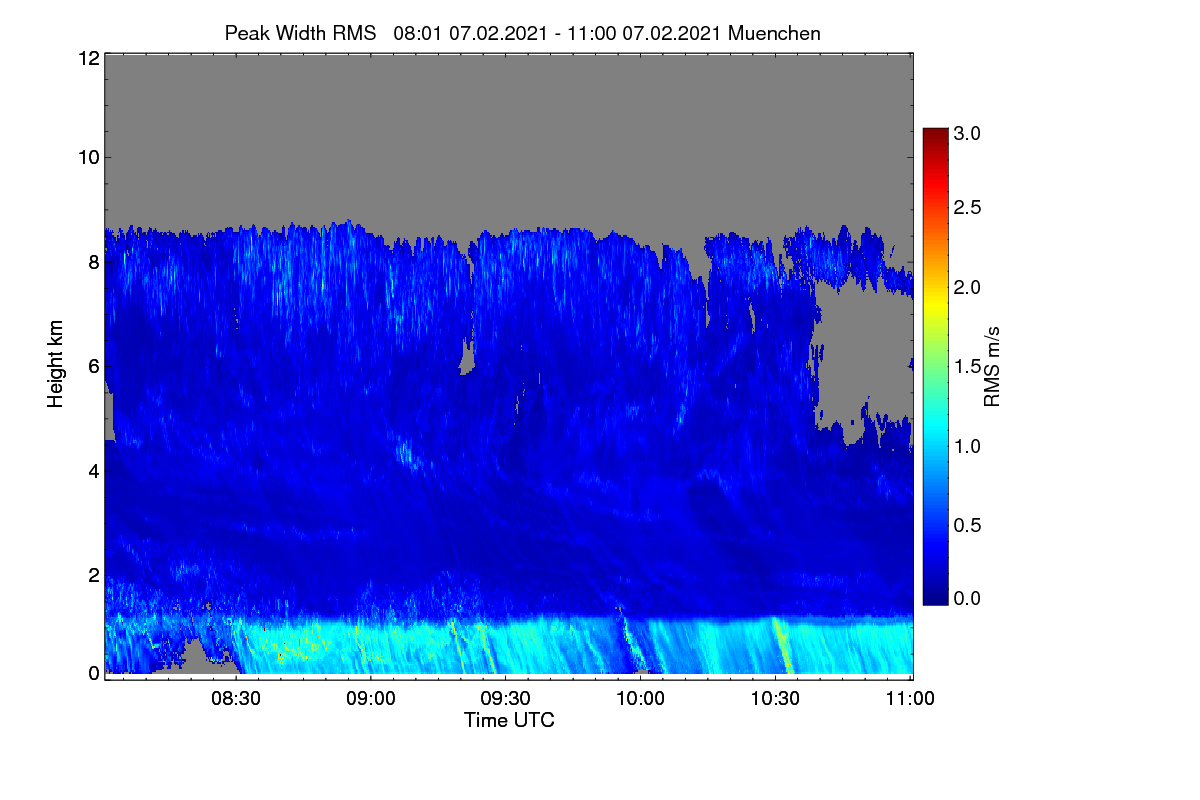Click the 'RMS m/s' colorbar label
The image size is (1200, 800).
[992, 364]
